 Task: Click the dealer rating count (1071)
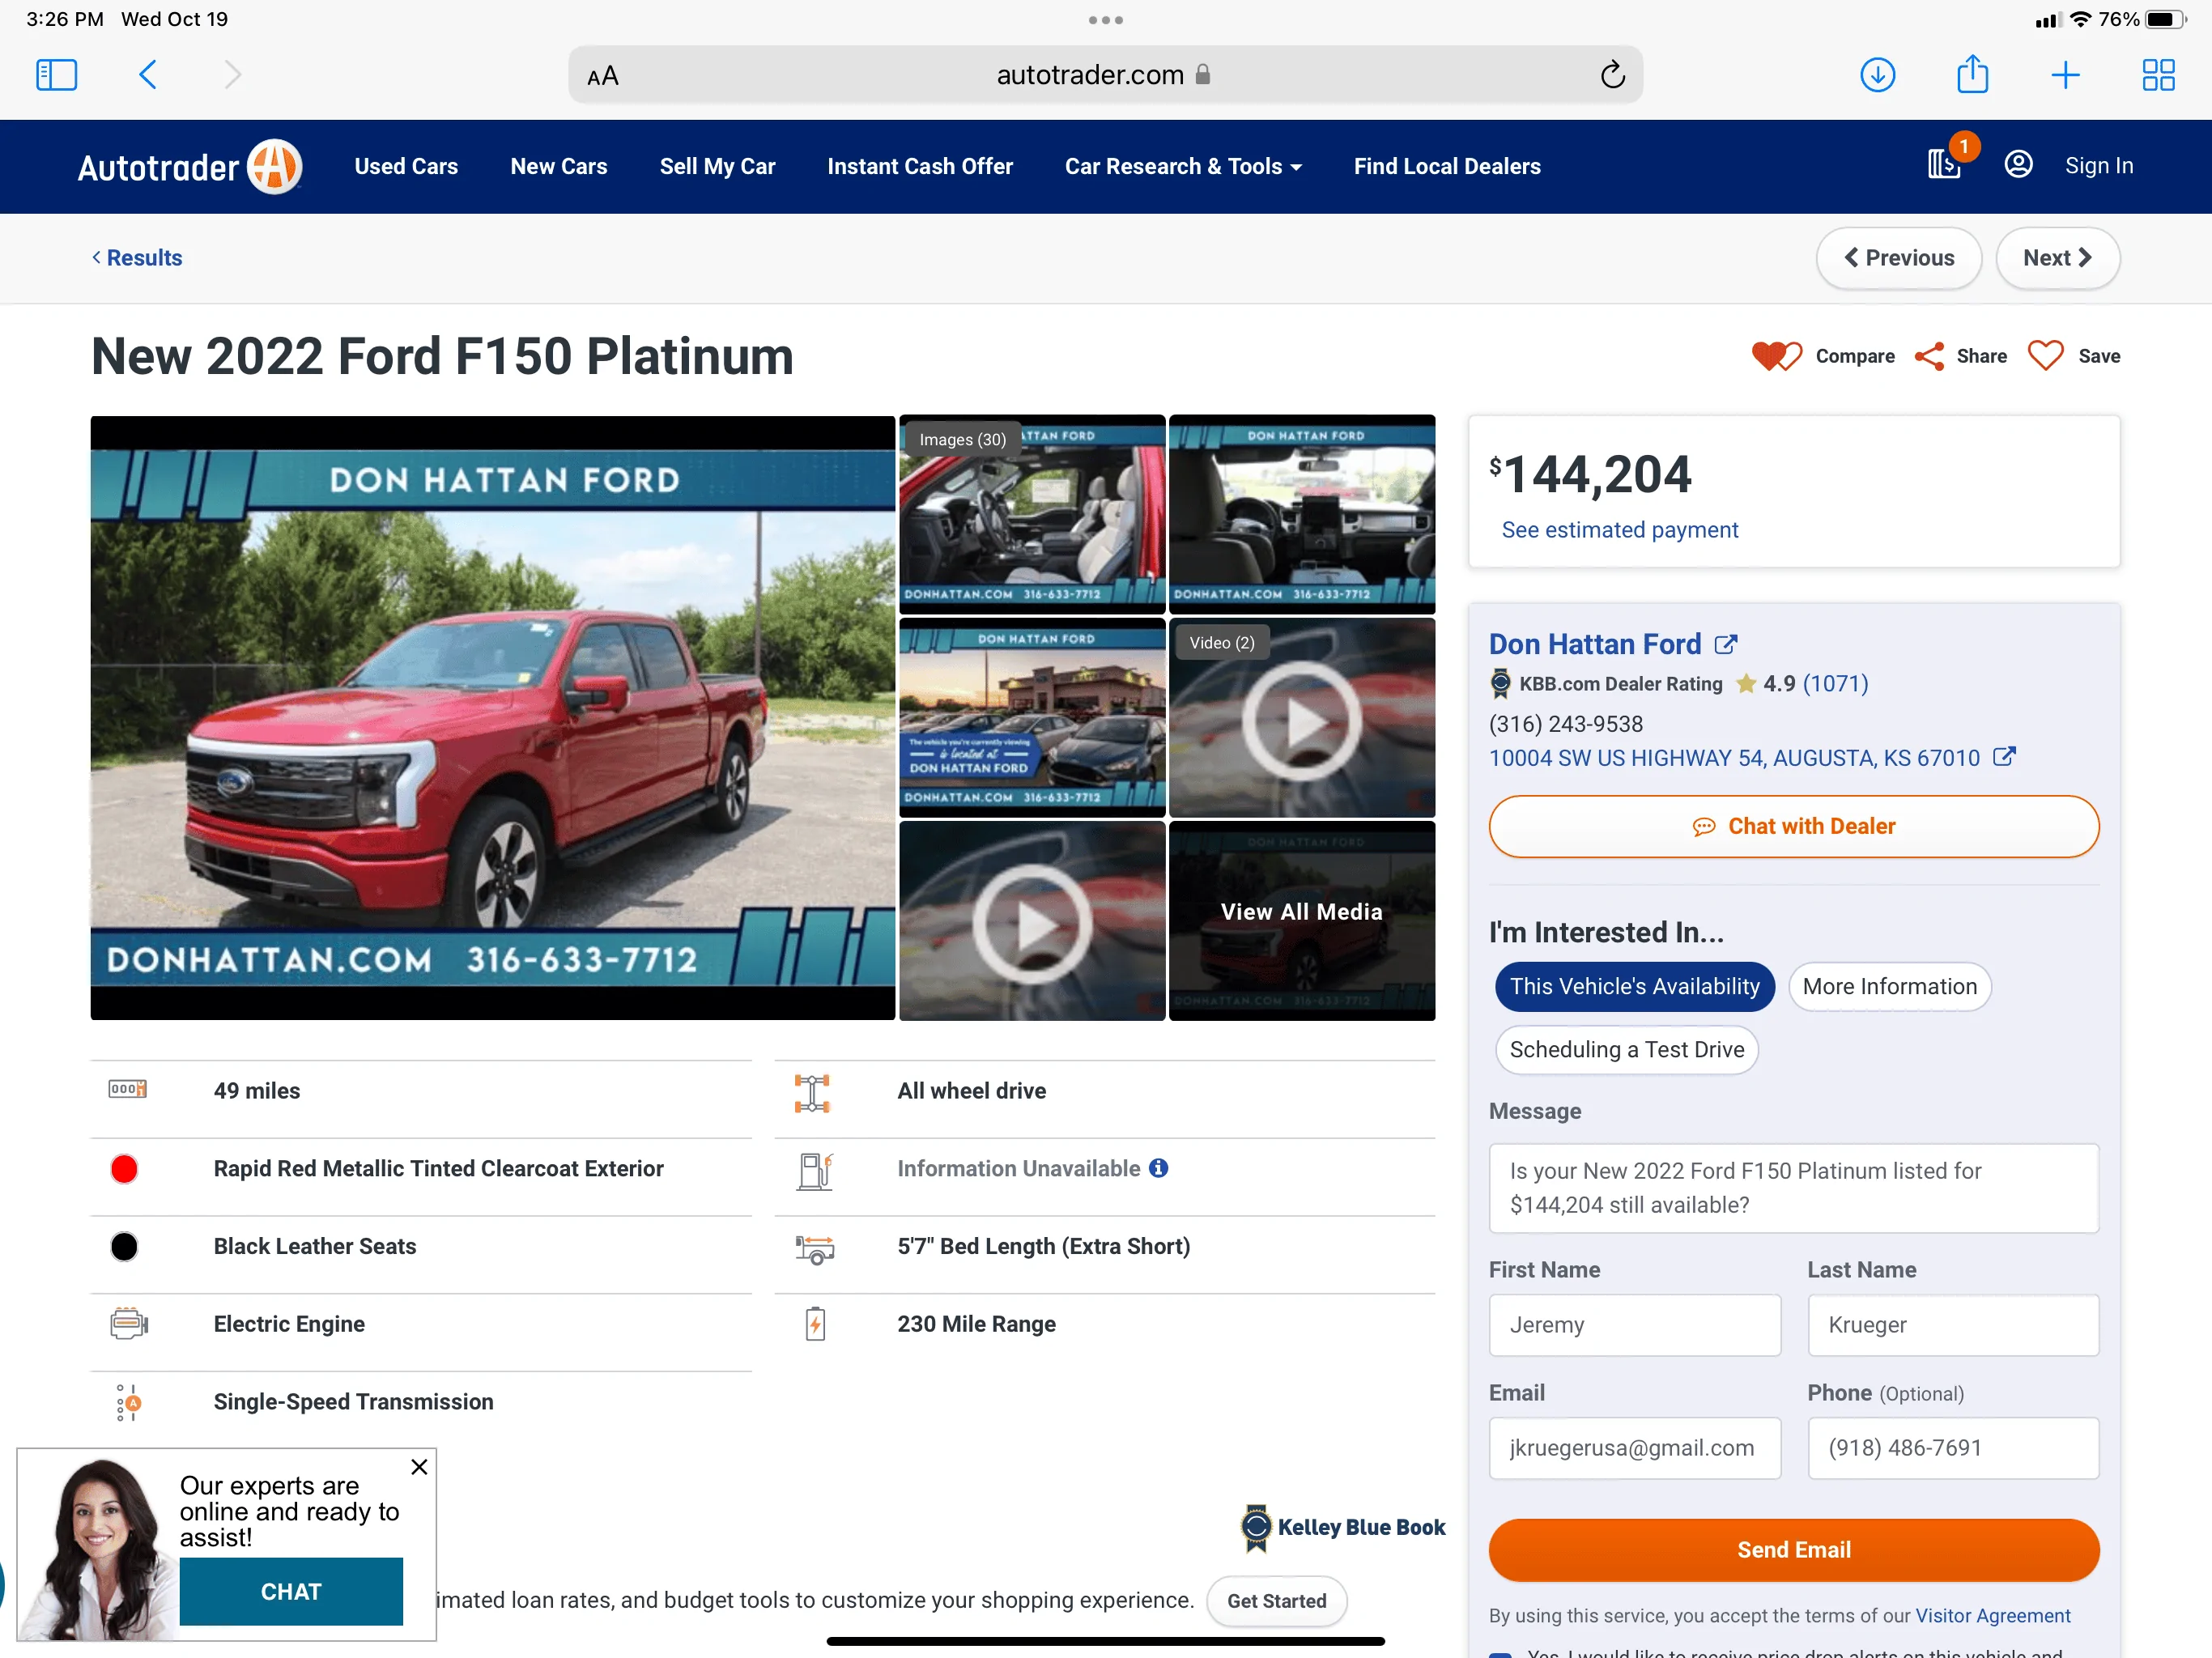[x=1835, y=683]
